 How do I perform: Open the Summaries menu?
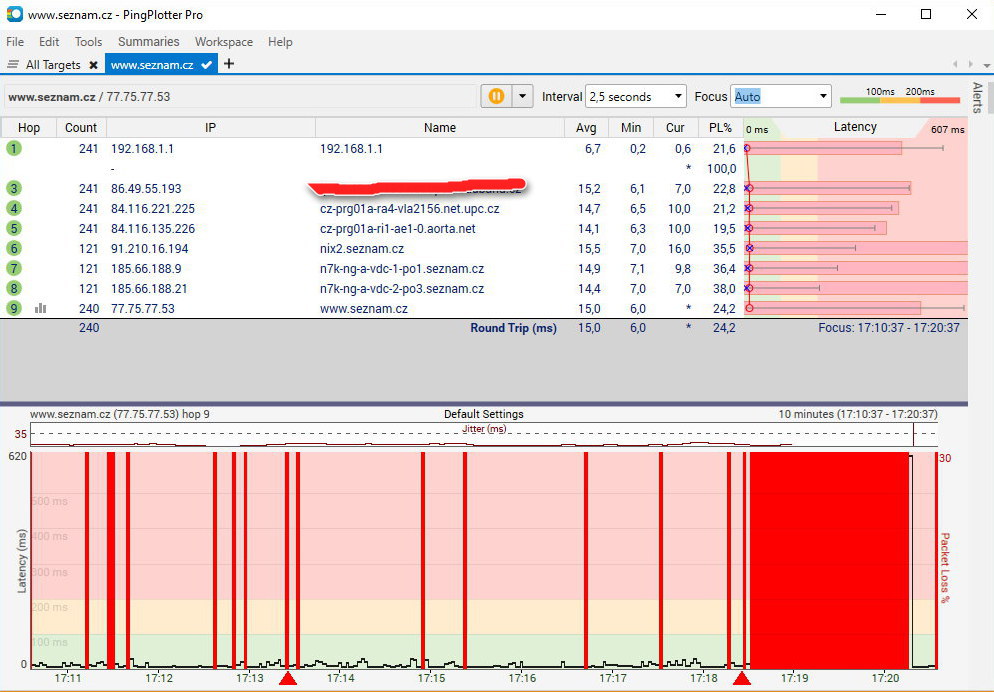point(148,42)
